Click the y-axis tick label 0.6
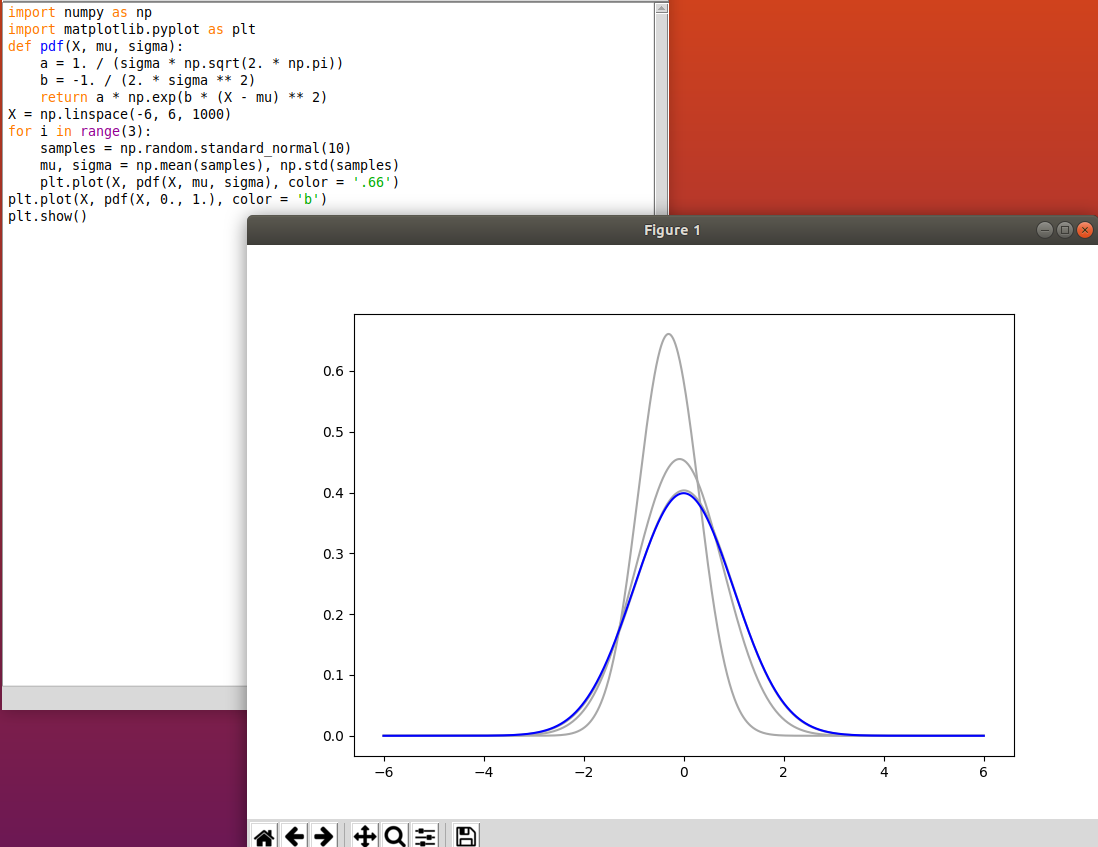 [333, 371]
